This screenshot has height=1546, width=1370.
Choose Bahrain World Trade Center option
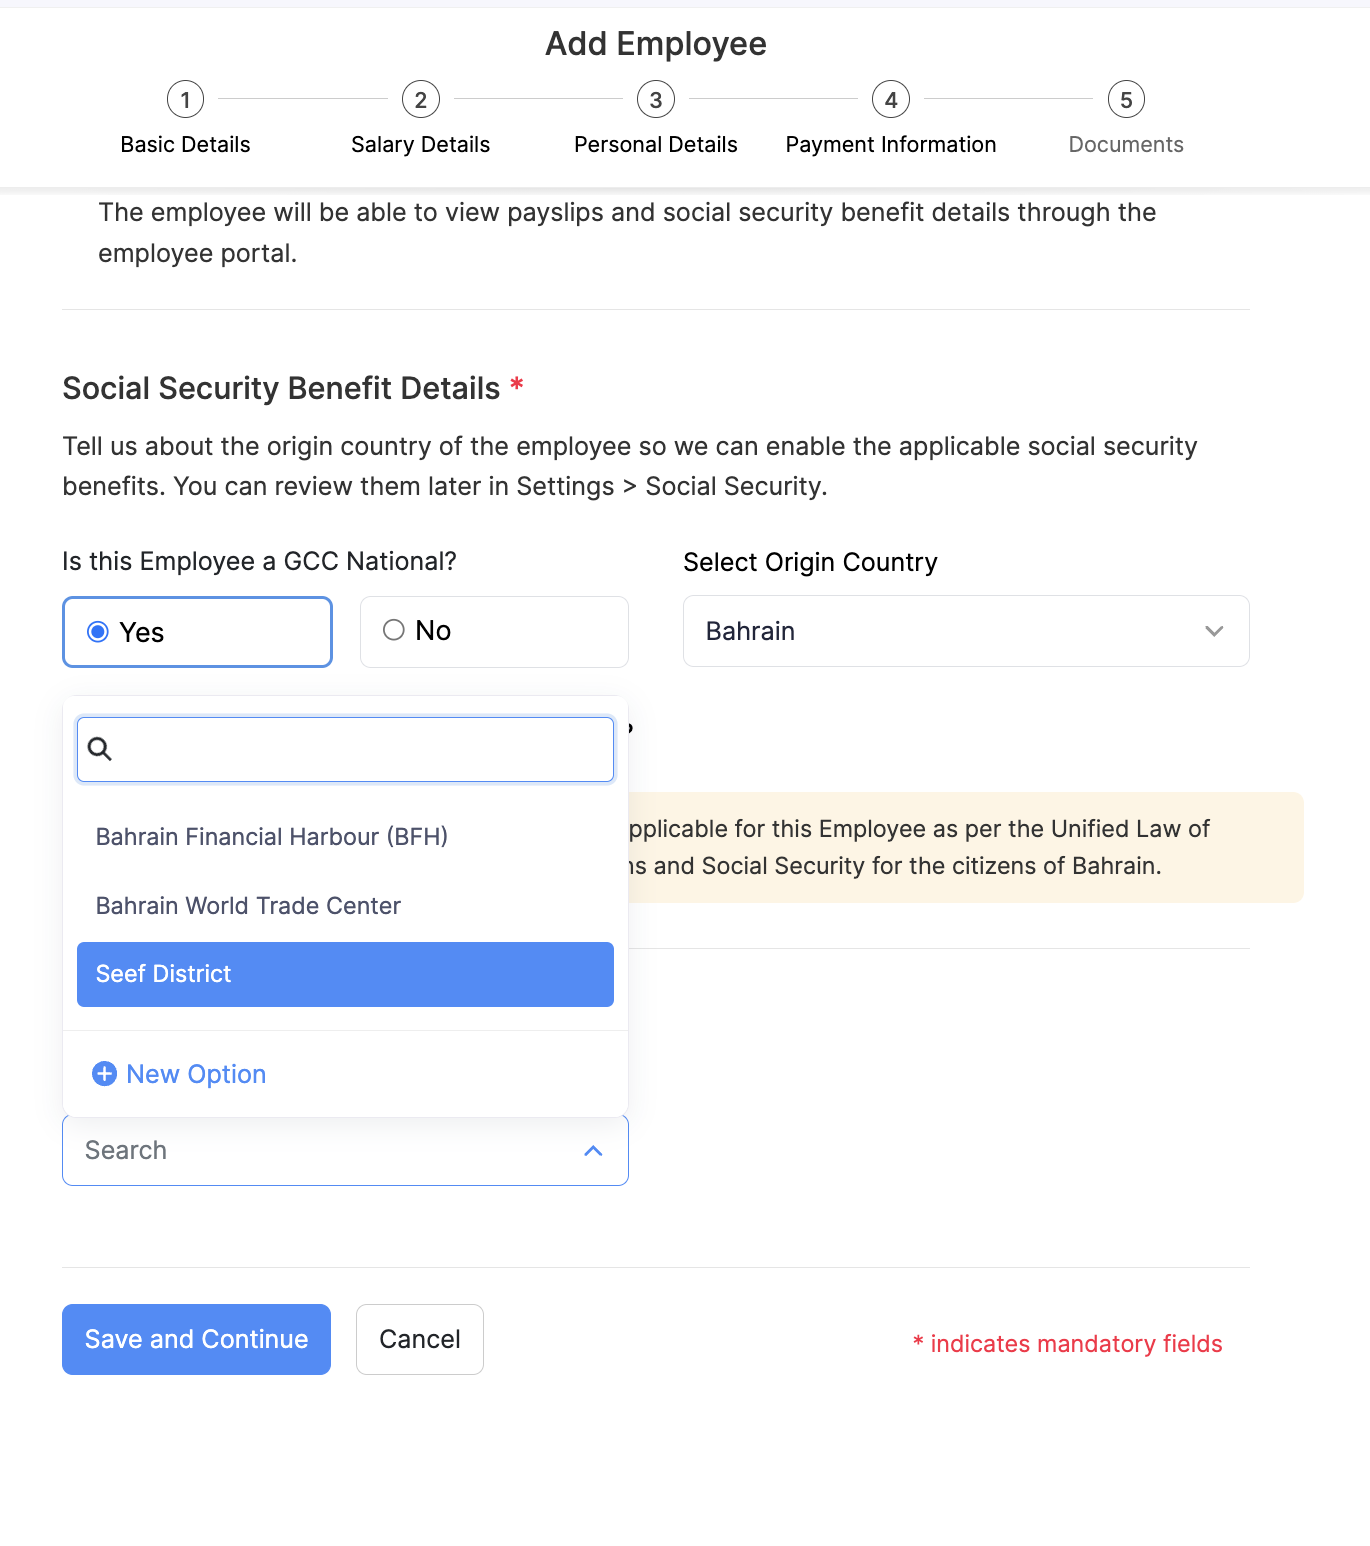coord(248,905)
